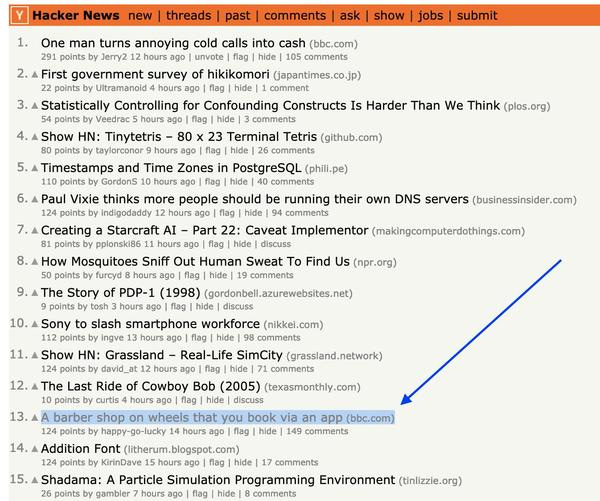View 17 comments on Addition Font
Viewport: 600px width, 501px height.
(x=290, y=462)
